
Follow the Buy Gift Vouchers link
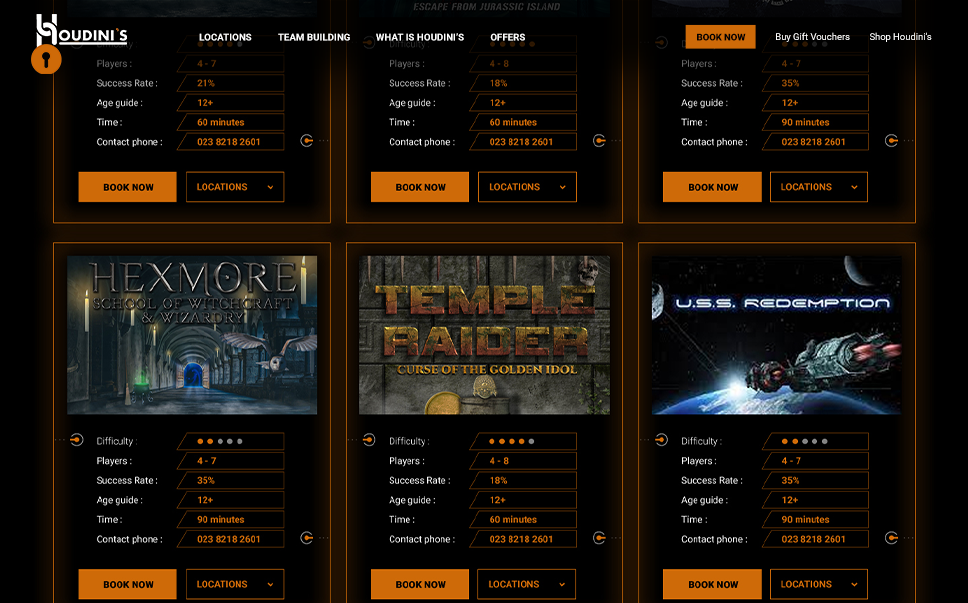(x=812, y=37)
